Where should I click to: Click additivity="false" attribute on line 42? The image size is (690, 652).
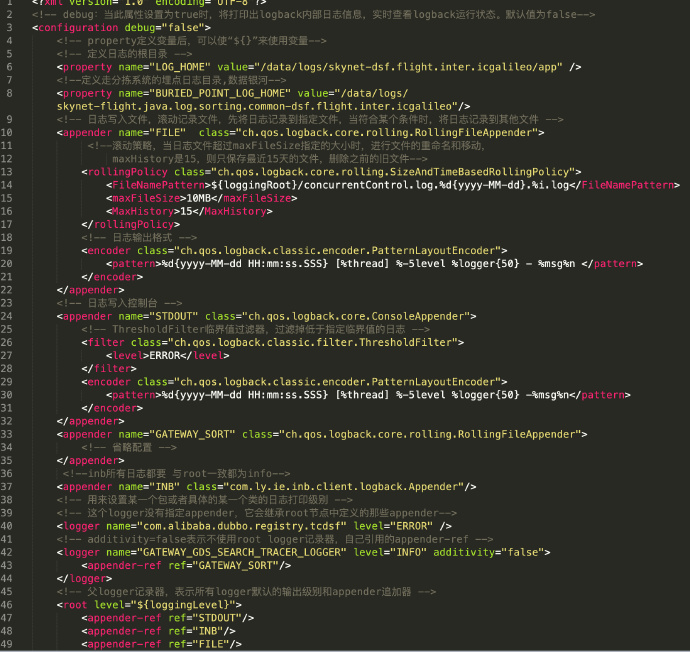tap(488, 552)
